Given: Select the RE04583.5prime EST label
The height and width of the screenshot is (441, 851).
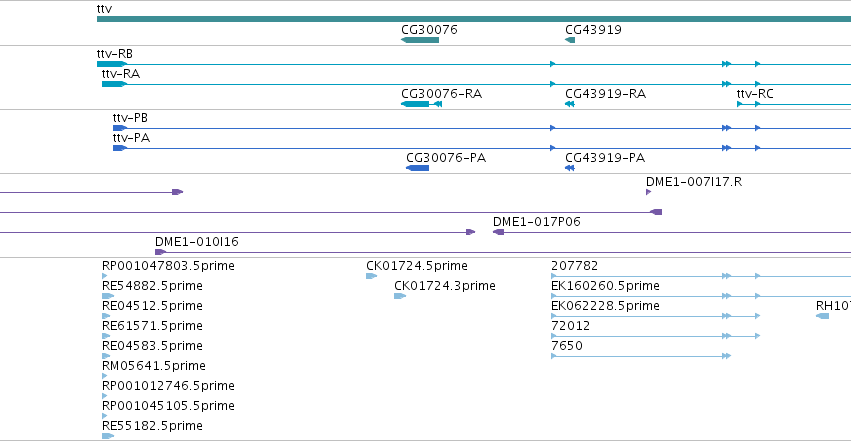Looking at the screenshot, I should [152, 346].
